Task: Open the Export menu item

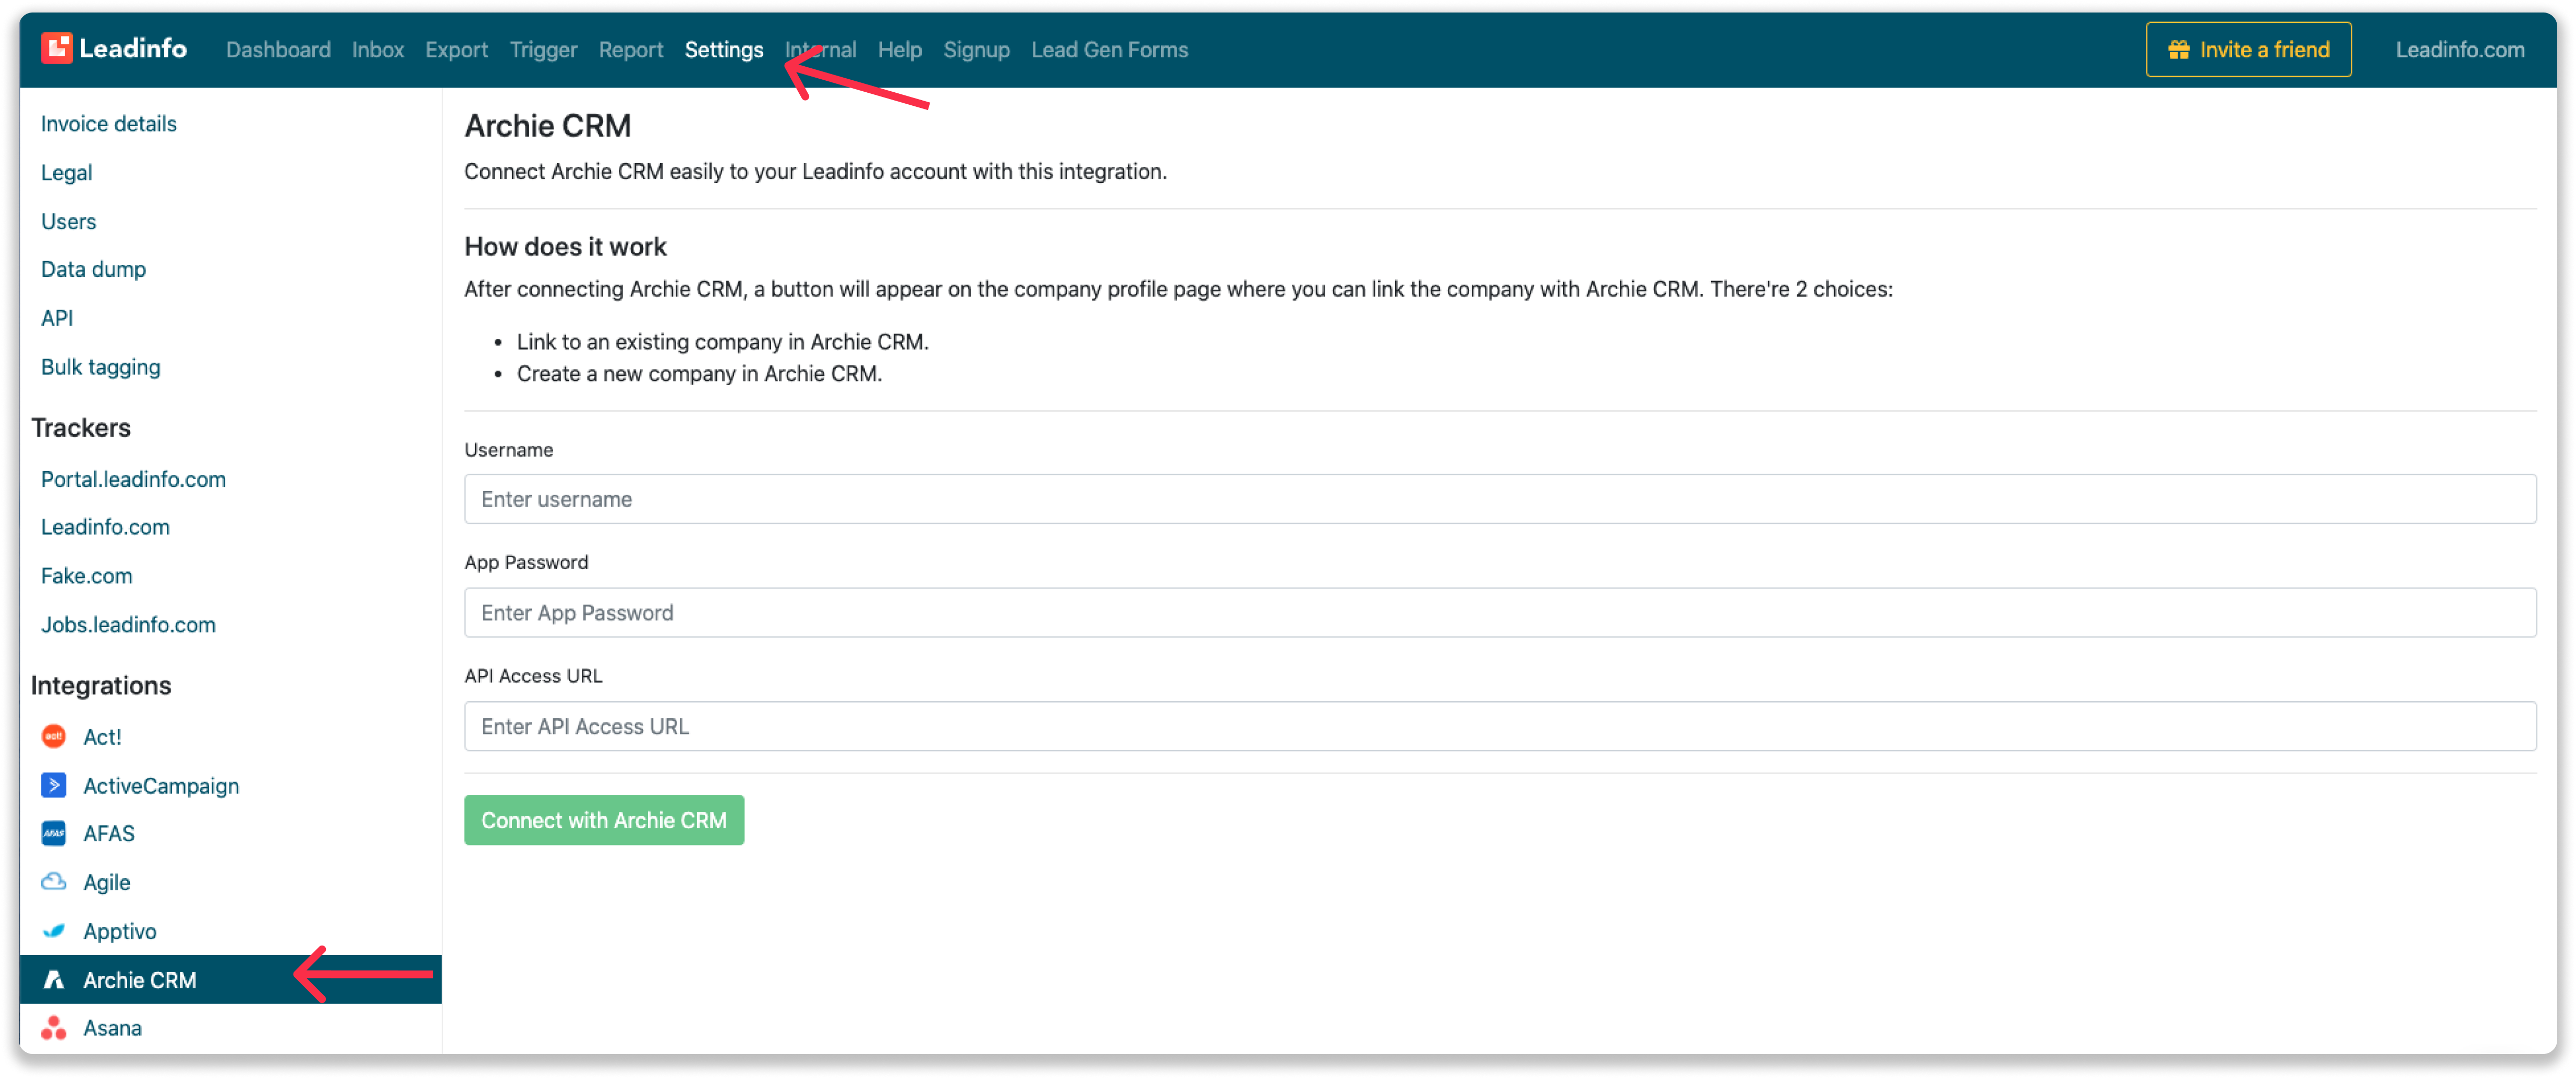Action: [456, 50]
